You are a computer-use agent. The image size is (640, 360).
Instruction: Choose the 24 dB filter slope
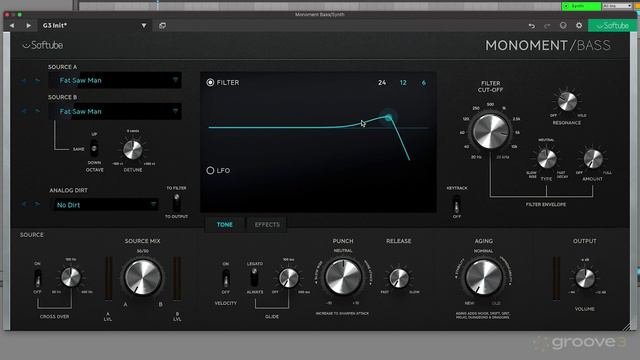click(x=382, y=82)
